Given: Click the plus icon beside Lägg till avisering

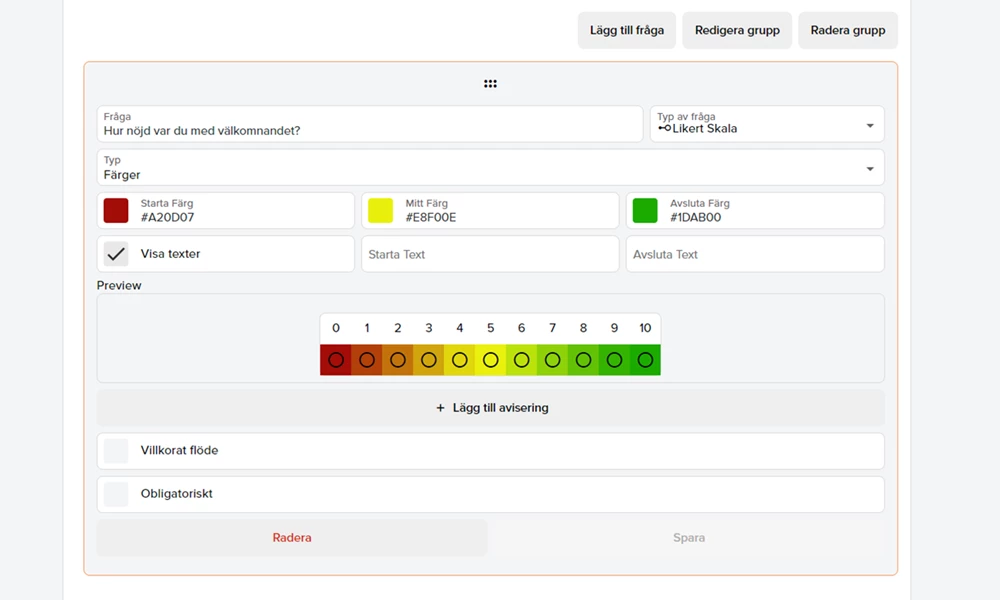Looking at the screenshot, I should (x=440, y=408).
